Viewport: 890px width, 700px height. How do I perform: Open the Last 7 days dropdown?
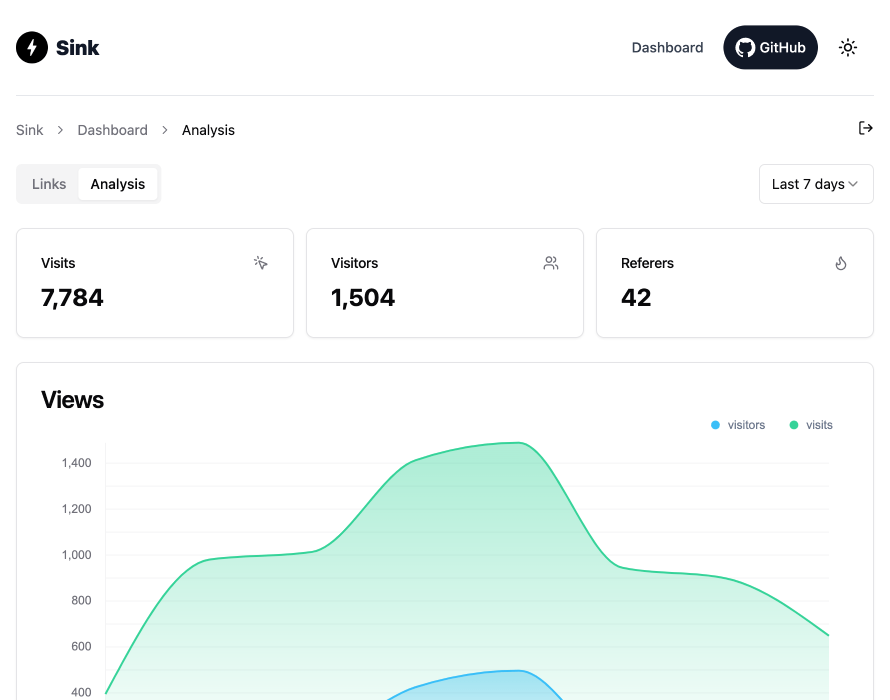[816, 184]
